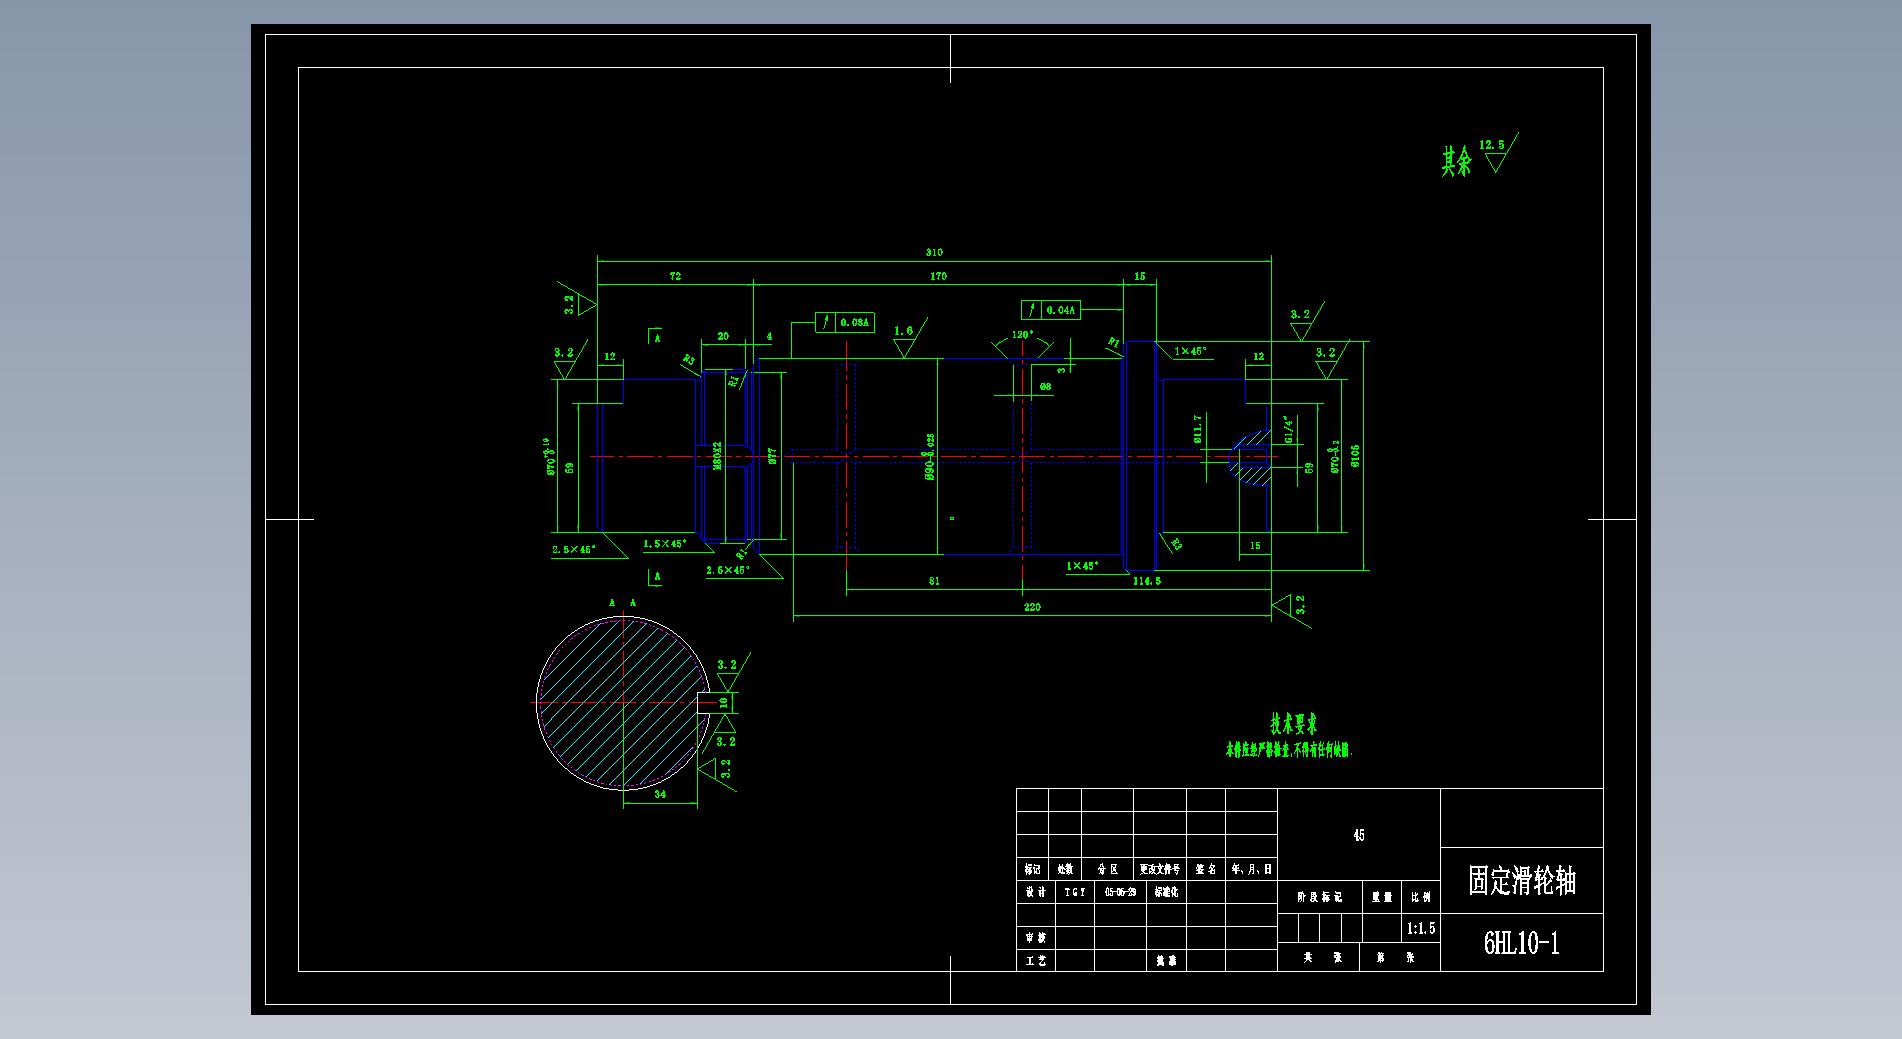Click the 12.5 surface roughness symbol beside 其余

tap(1497, 153)
